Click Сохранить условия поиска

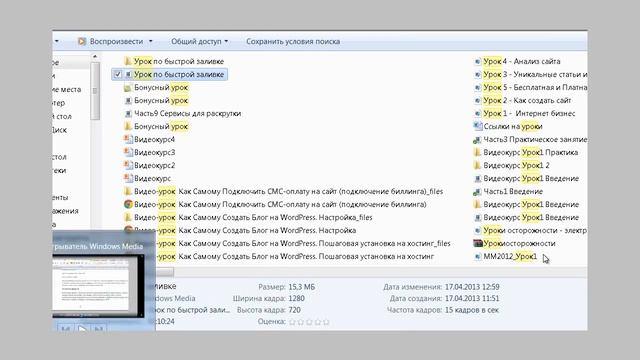pos(293,41)
